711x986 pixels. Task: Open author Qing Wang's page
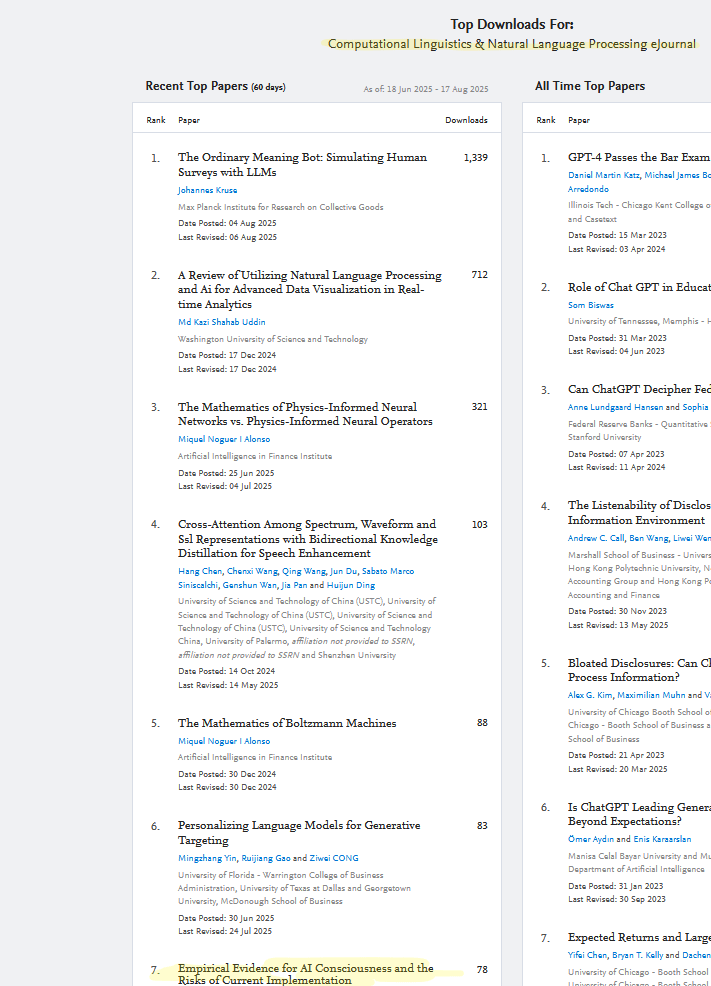(x=304, y=571)
